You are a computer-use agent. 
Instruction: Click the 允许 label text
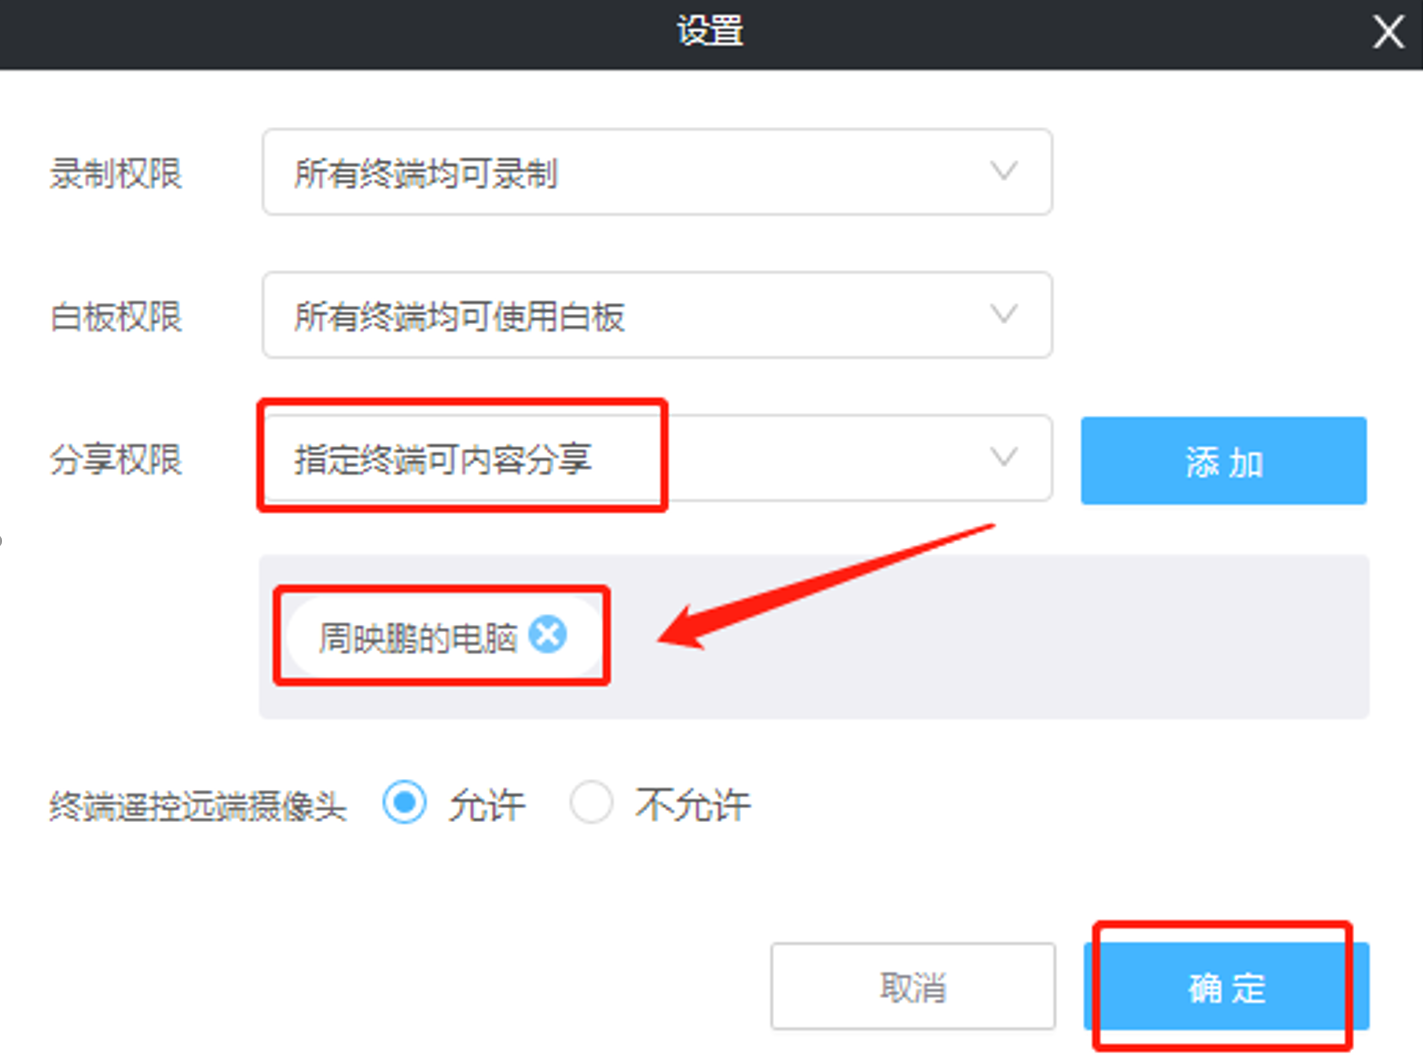[x=486, y=805]
